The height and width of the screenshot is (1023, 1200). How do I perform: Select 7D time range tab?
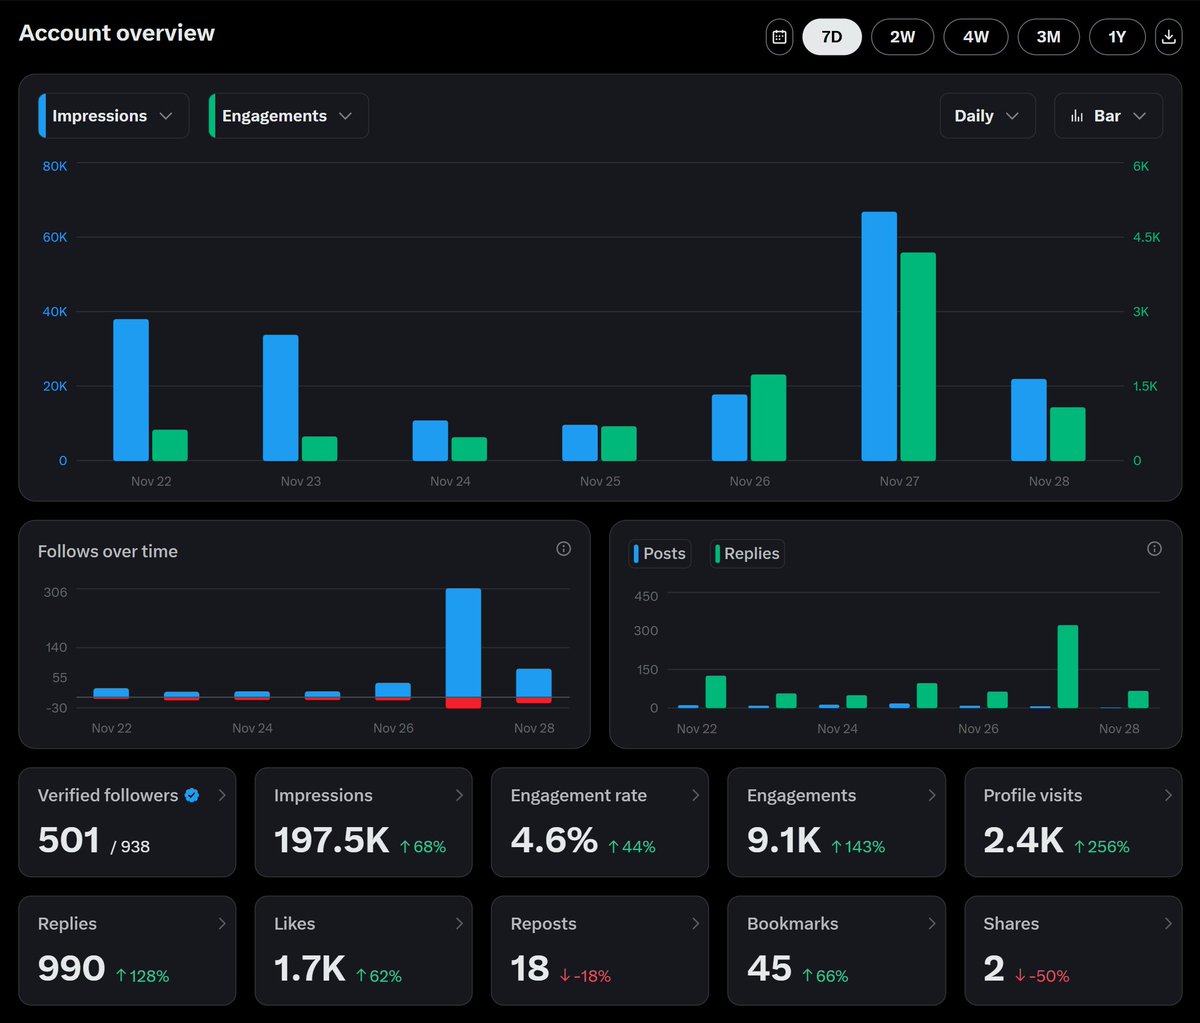[832, 37]
